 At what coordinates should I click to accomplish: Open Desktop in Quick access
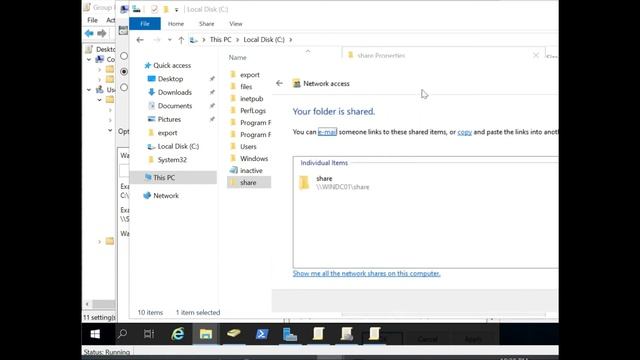pos(170,79)
